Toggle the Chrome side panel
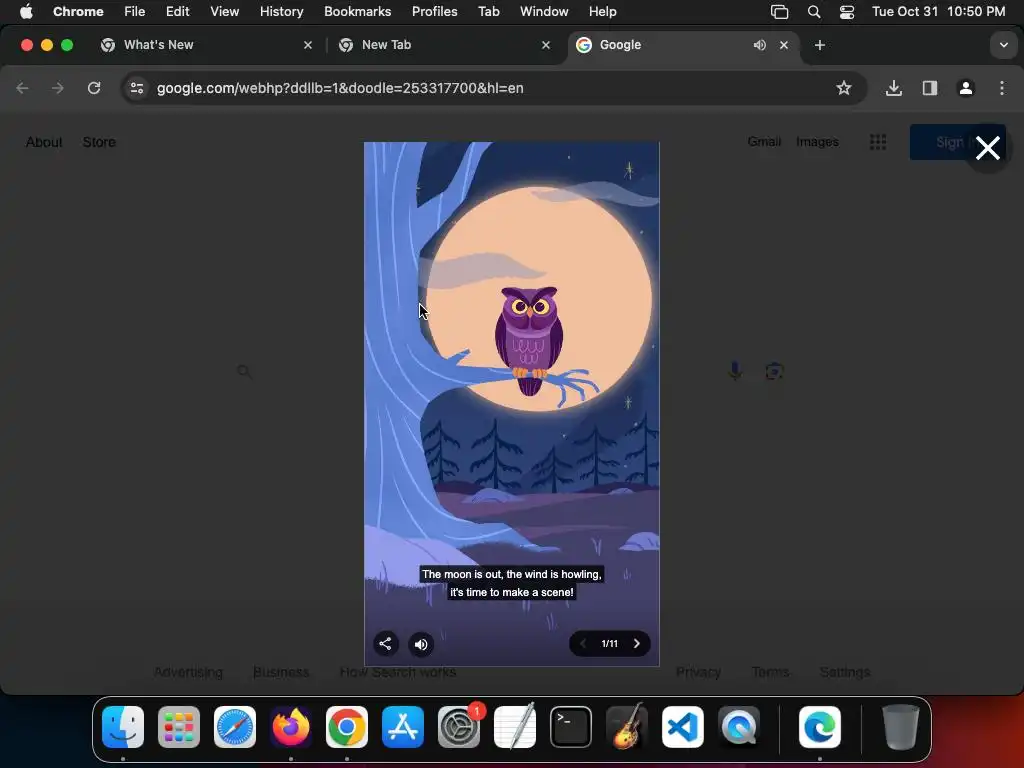This screenshot has height=768, width=1024. pos(930,88)
